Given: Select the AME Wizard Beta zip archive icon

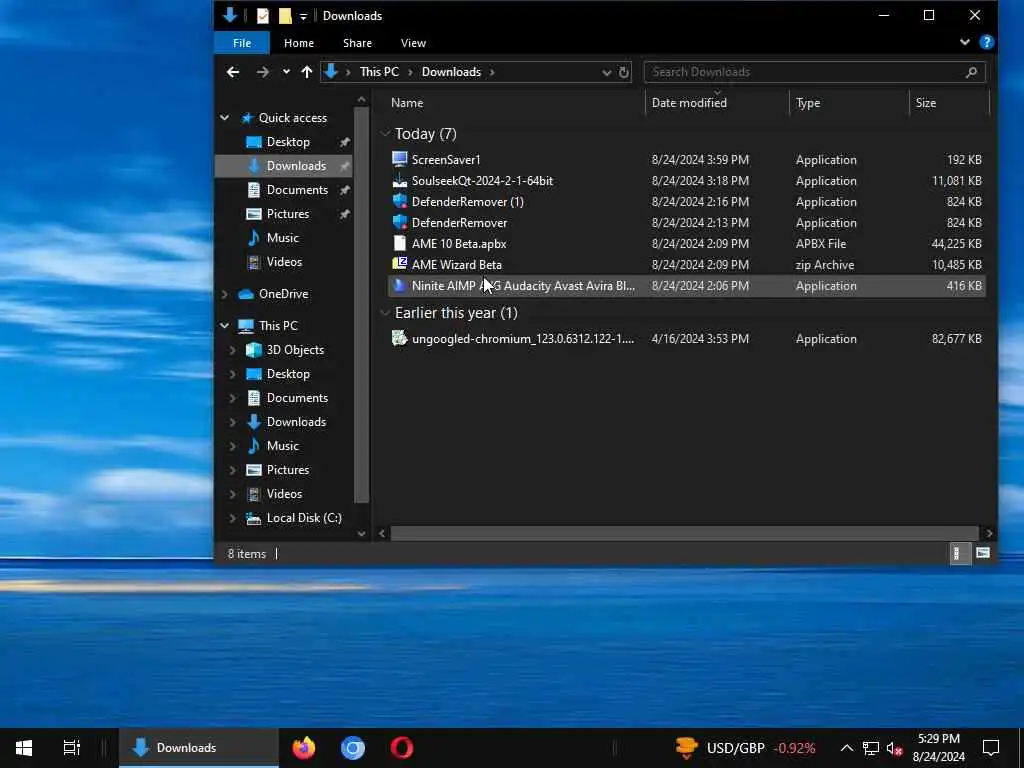Looking at the screenshot, I should (400, 264).
